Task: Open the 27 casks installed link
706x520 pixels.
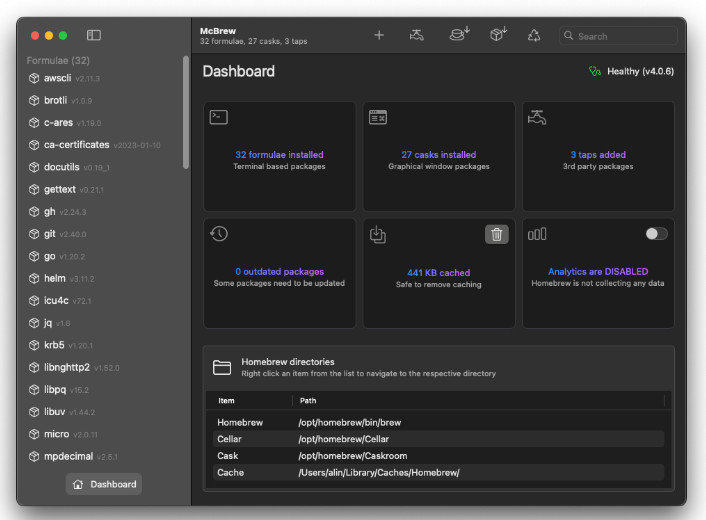Action: tap(439, 154)
